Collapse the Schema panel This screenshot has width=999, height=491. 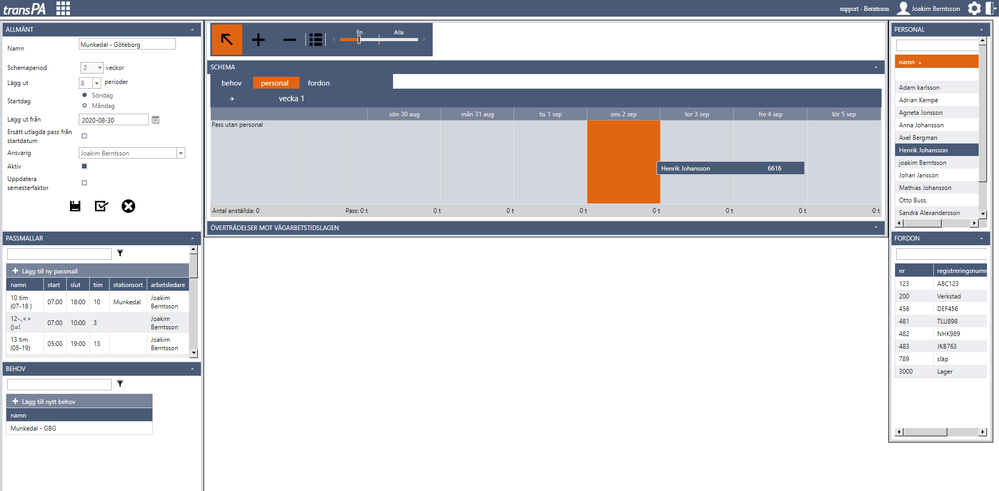pos(876,67)
